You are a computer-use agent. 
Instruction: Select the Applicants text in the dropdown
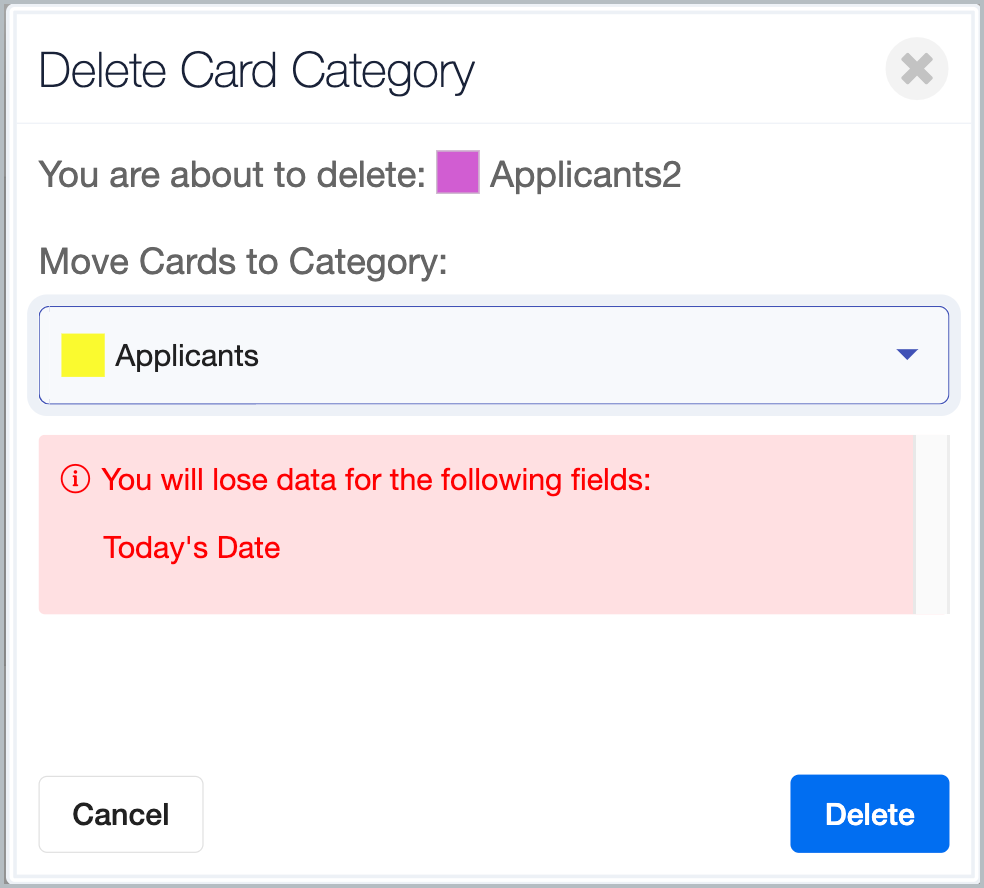coord(187,356)
